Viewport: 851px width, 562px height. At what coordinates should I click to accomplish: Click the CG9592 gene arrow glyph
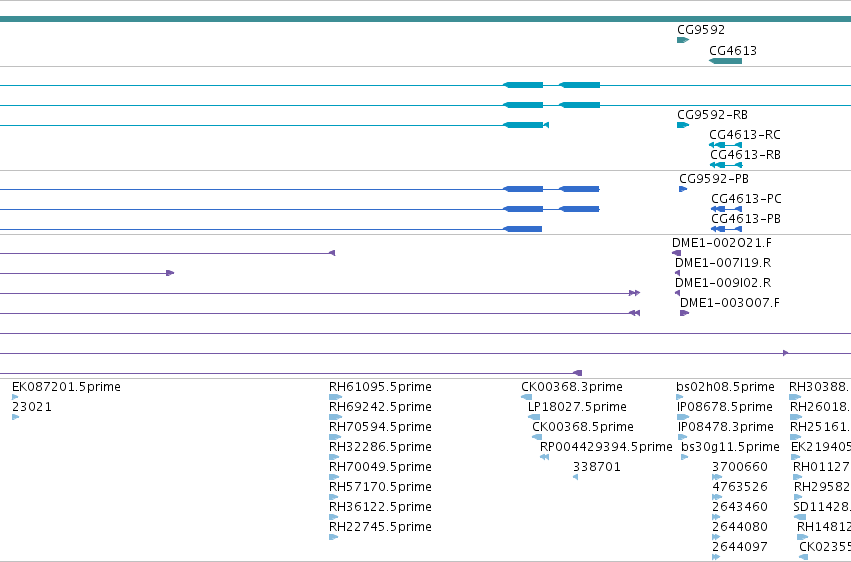(x=683, y=40)
